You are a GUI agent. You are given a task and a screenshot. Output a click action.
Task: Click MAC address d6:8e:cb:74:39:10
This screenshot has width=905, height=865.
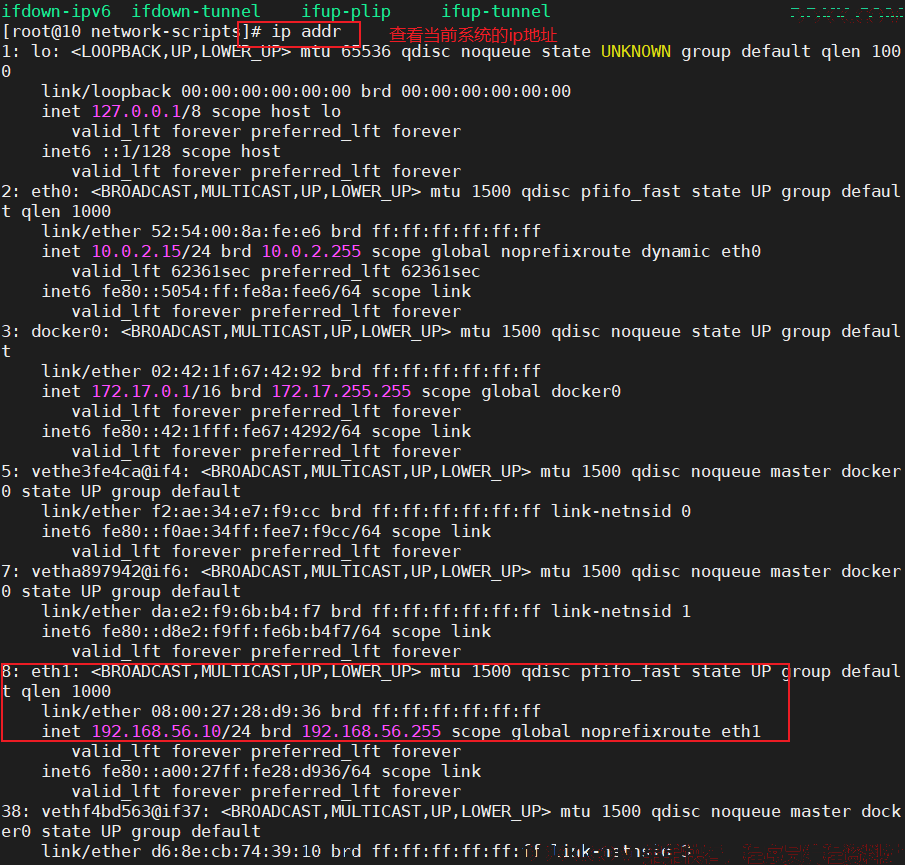pyautogui.click(x=236, y=852)
